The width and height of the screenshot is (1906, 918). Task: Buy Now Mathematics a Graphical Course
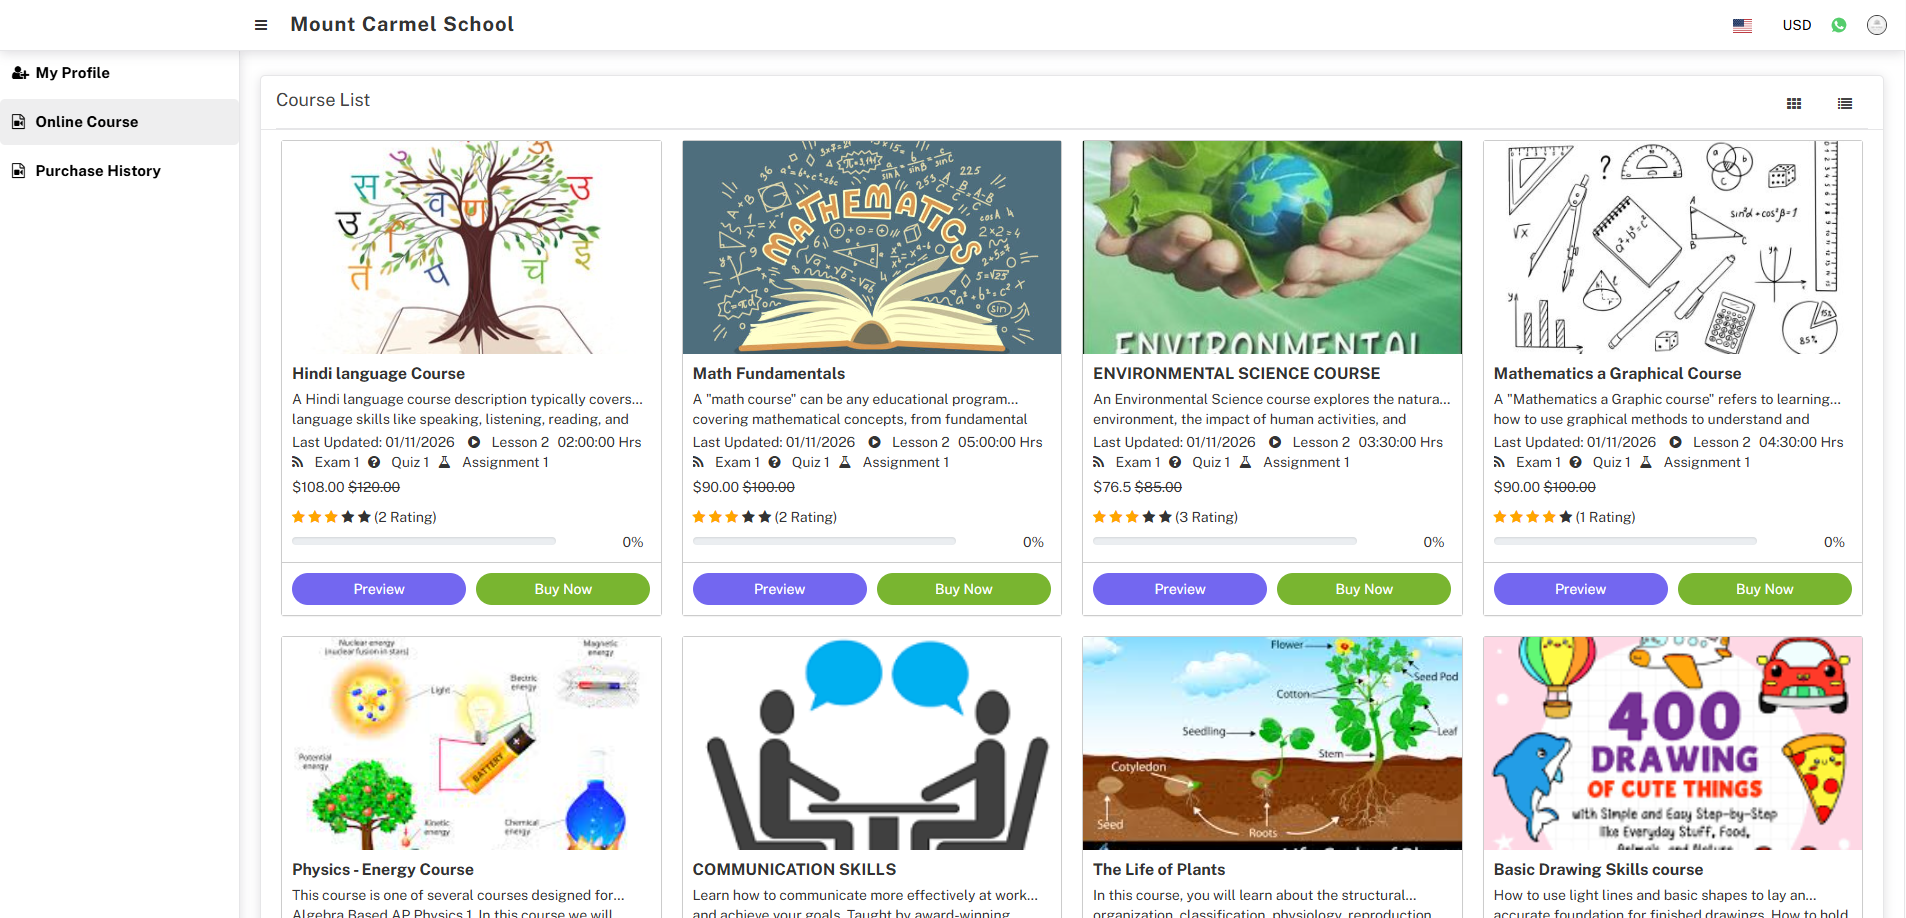1765,589
